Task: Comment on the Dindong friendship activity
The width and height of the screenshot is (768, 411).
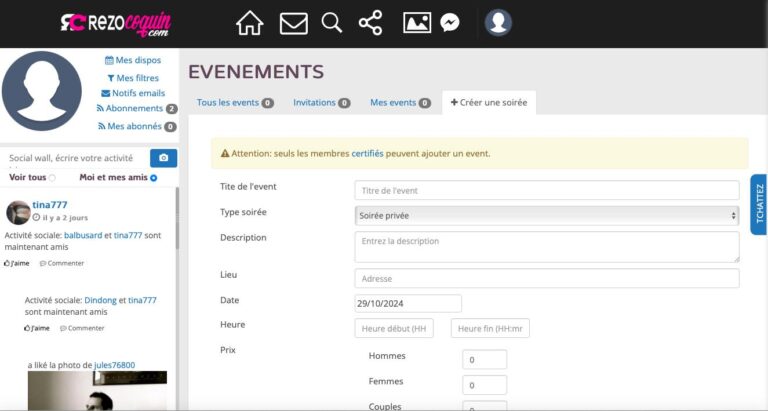Action: coord(82,328)
